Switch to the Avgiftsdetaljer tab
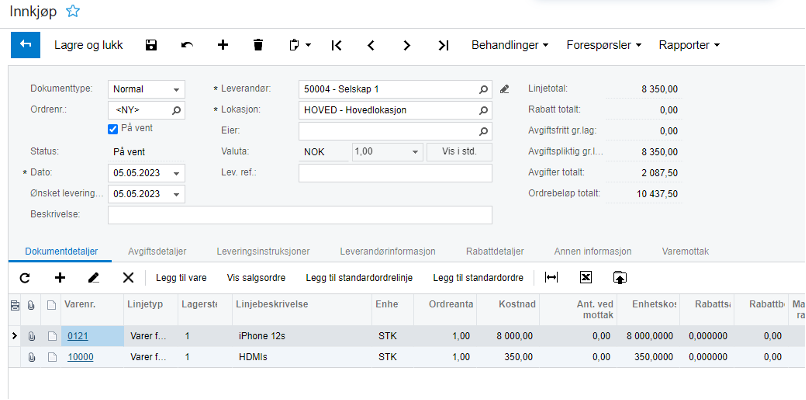 [158, 251]
